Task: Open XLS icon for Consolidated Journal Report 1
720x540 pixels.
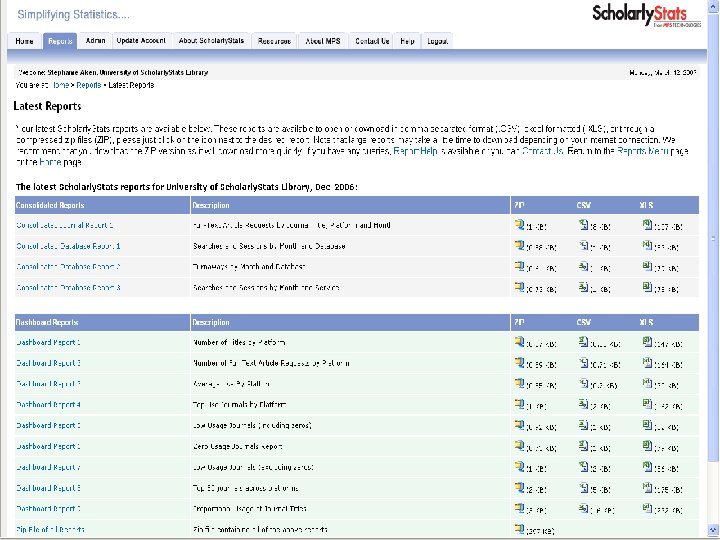Action: pos(647,225)
